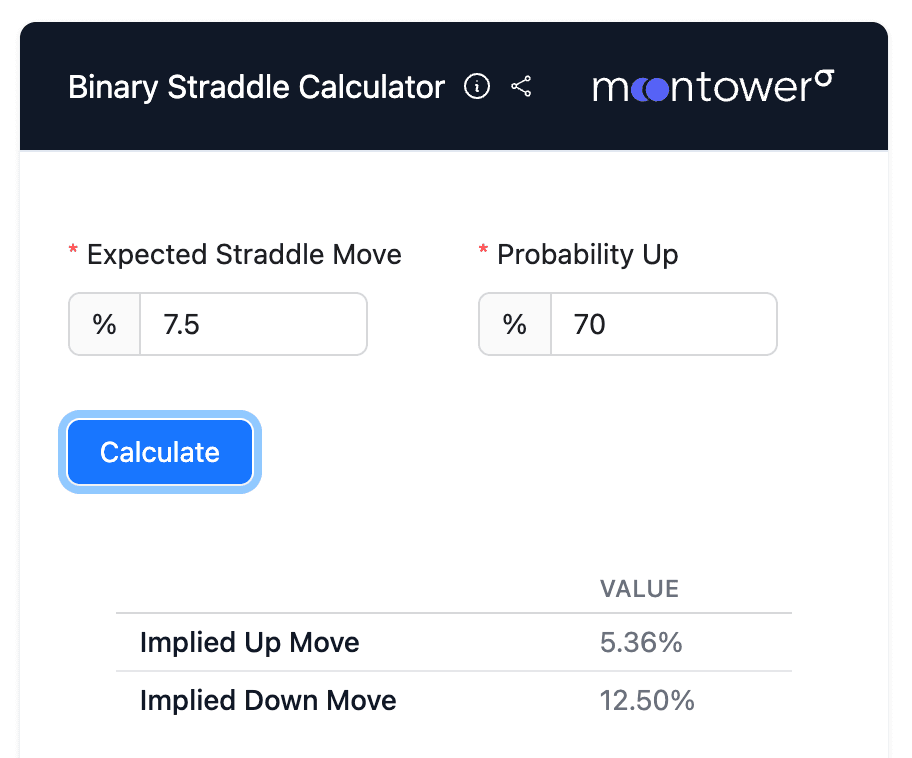Click the VALUE column header

(x=639, y=589)
